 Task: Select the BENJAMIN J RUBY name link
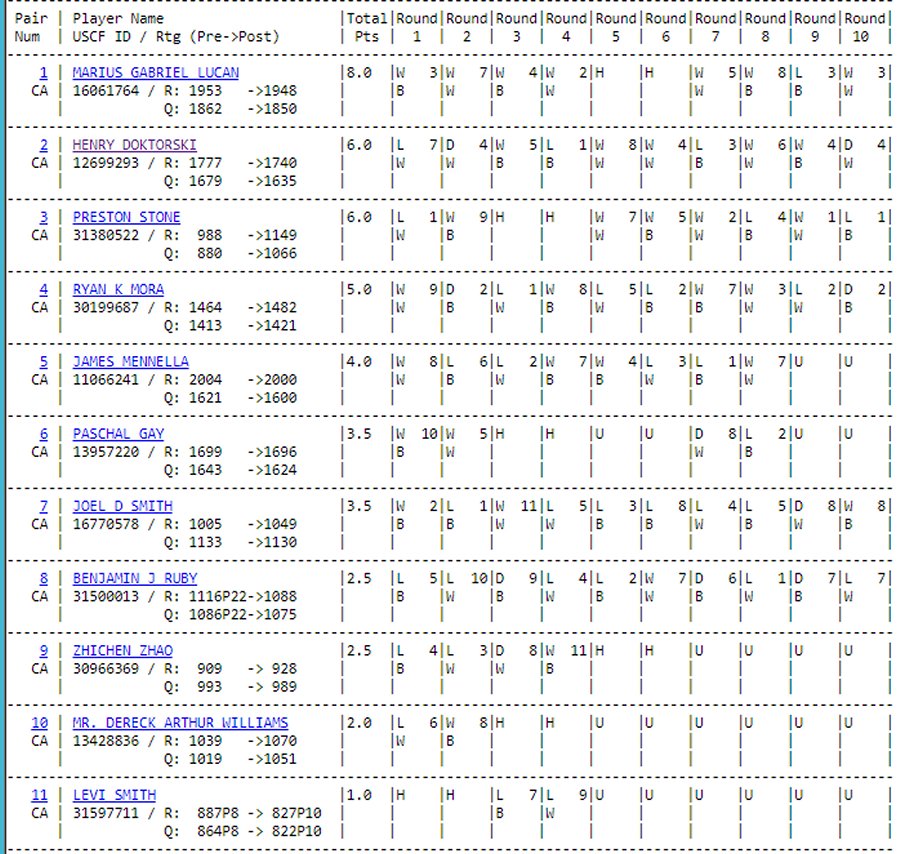pyautogui.click(x=135, y=579)
